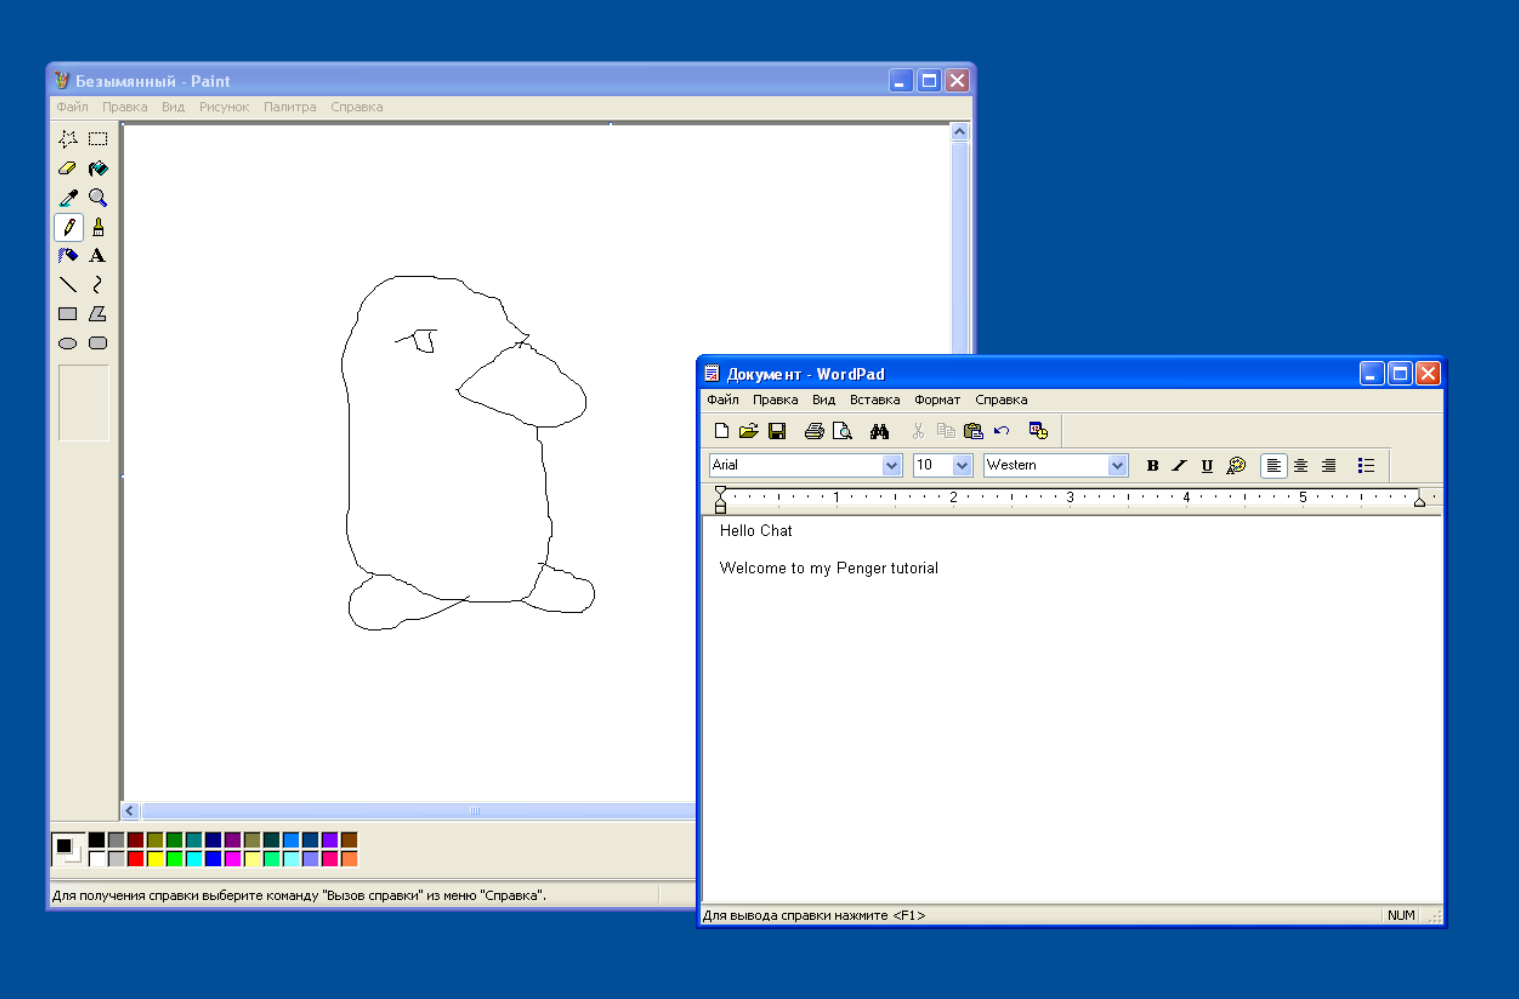Toggle Italic formatting in WordPad
Viewport: 1519px width, 999px height.
(1180, 466)
